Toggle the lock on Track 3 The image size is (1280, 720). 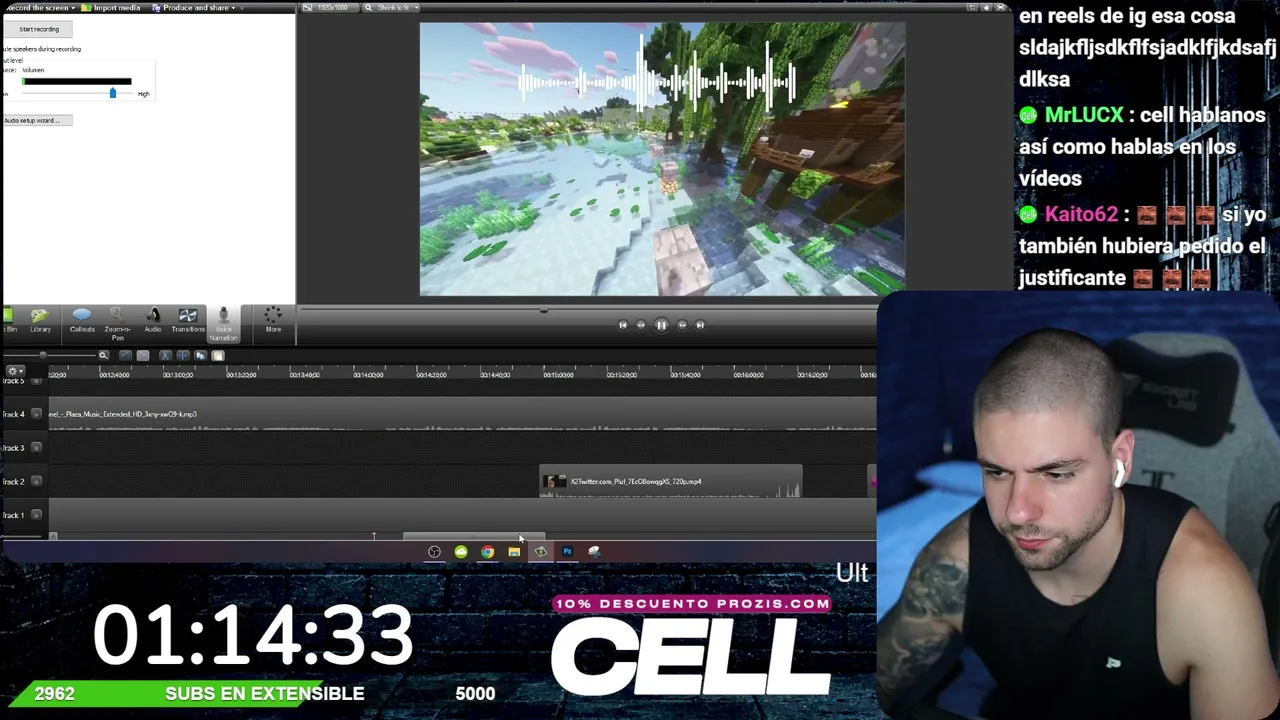pos(37,447)
